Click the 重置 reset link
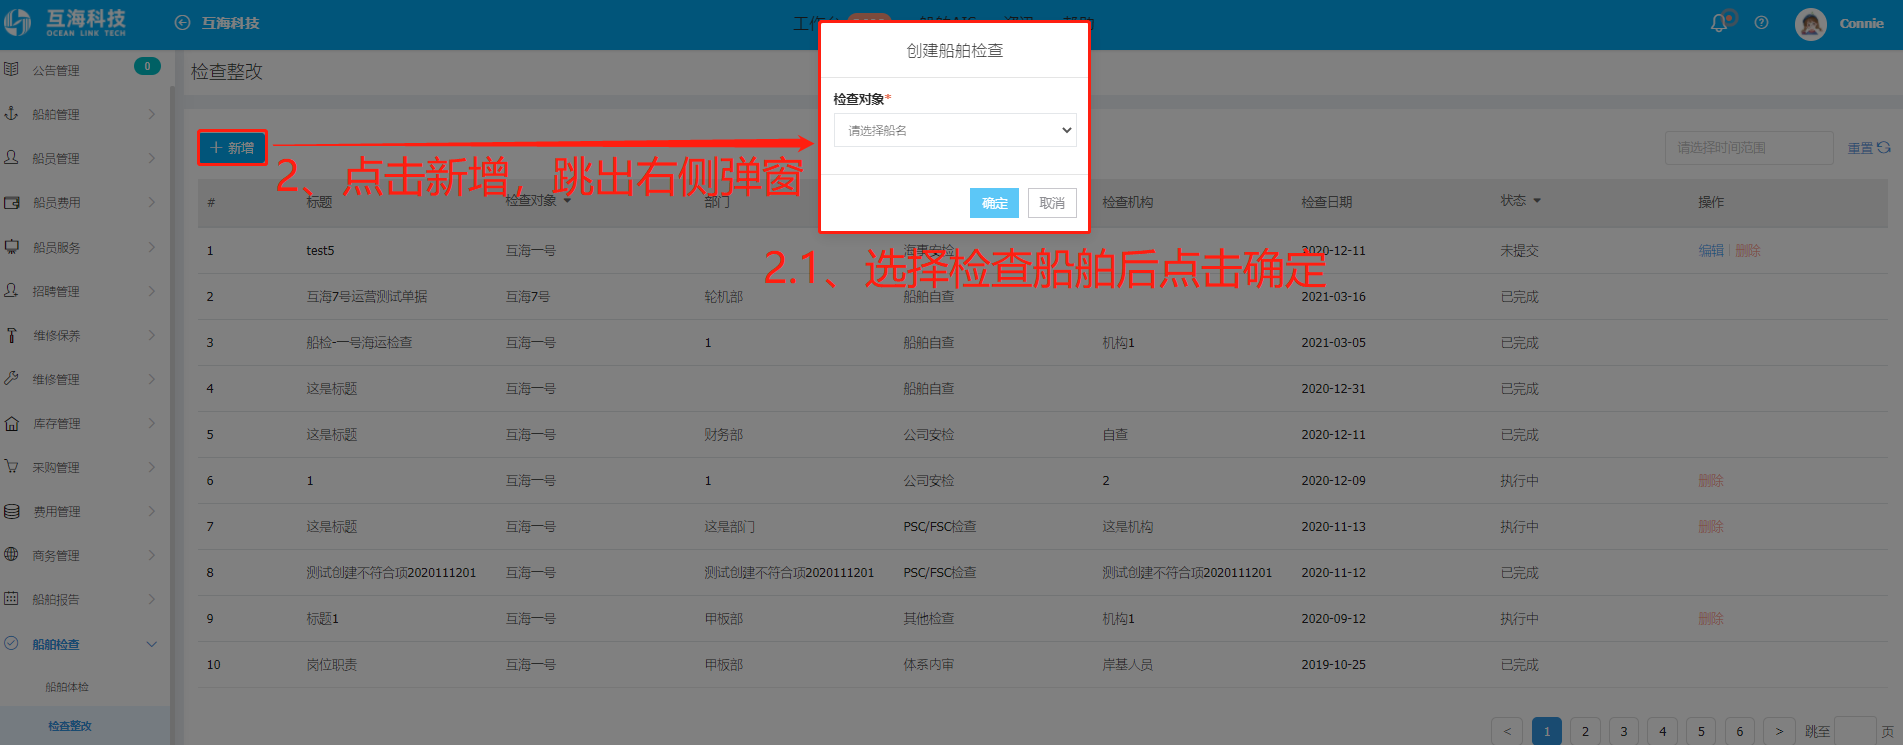 (1860, 148)
